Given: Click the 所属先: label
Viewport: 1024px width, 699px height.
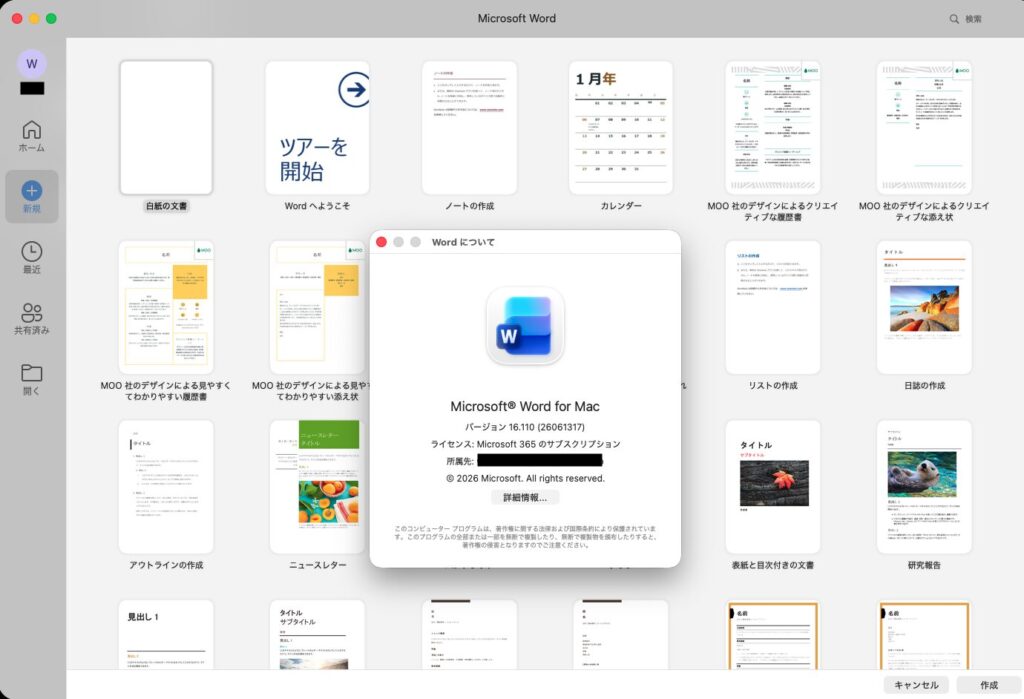Looking at the screenshot, I should [x=460, y=461].
